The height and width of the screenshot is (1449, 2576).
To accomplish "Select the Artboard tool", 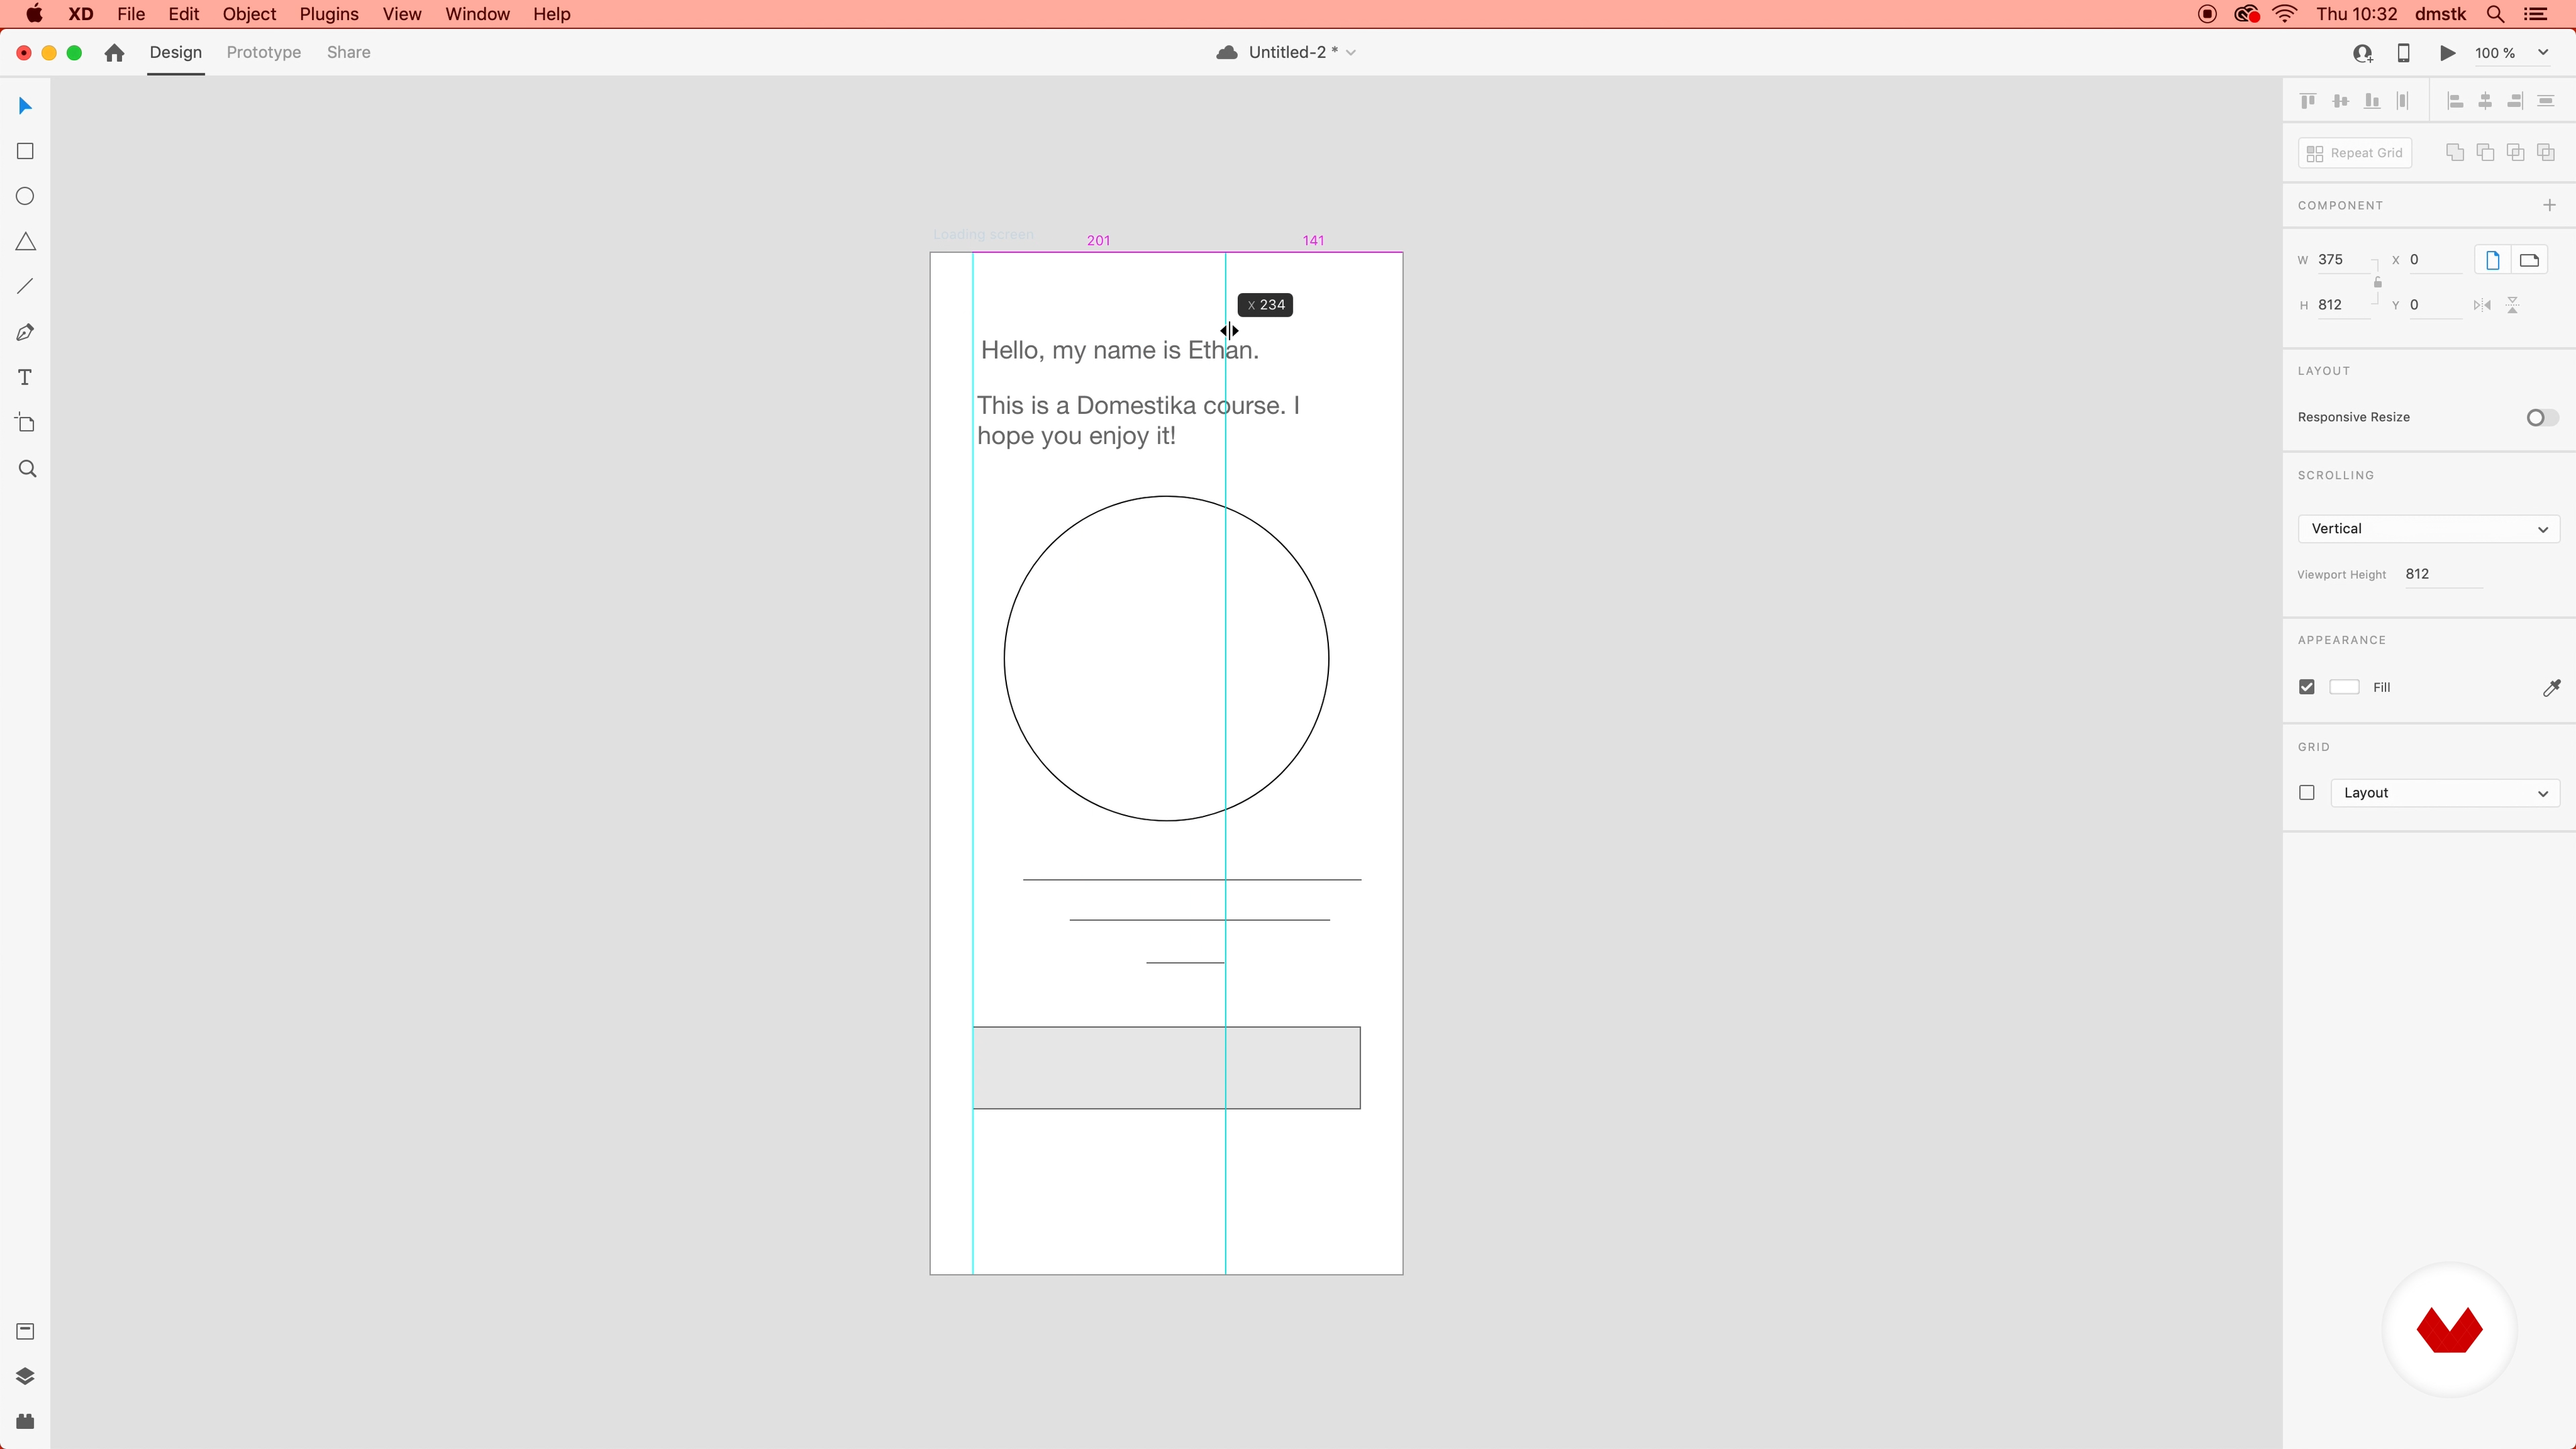I will [x=26, y=423].
